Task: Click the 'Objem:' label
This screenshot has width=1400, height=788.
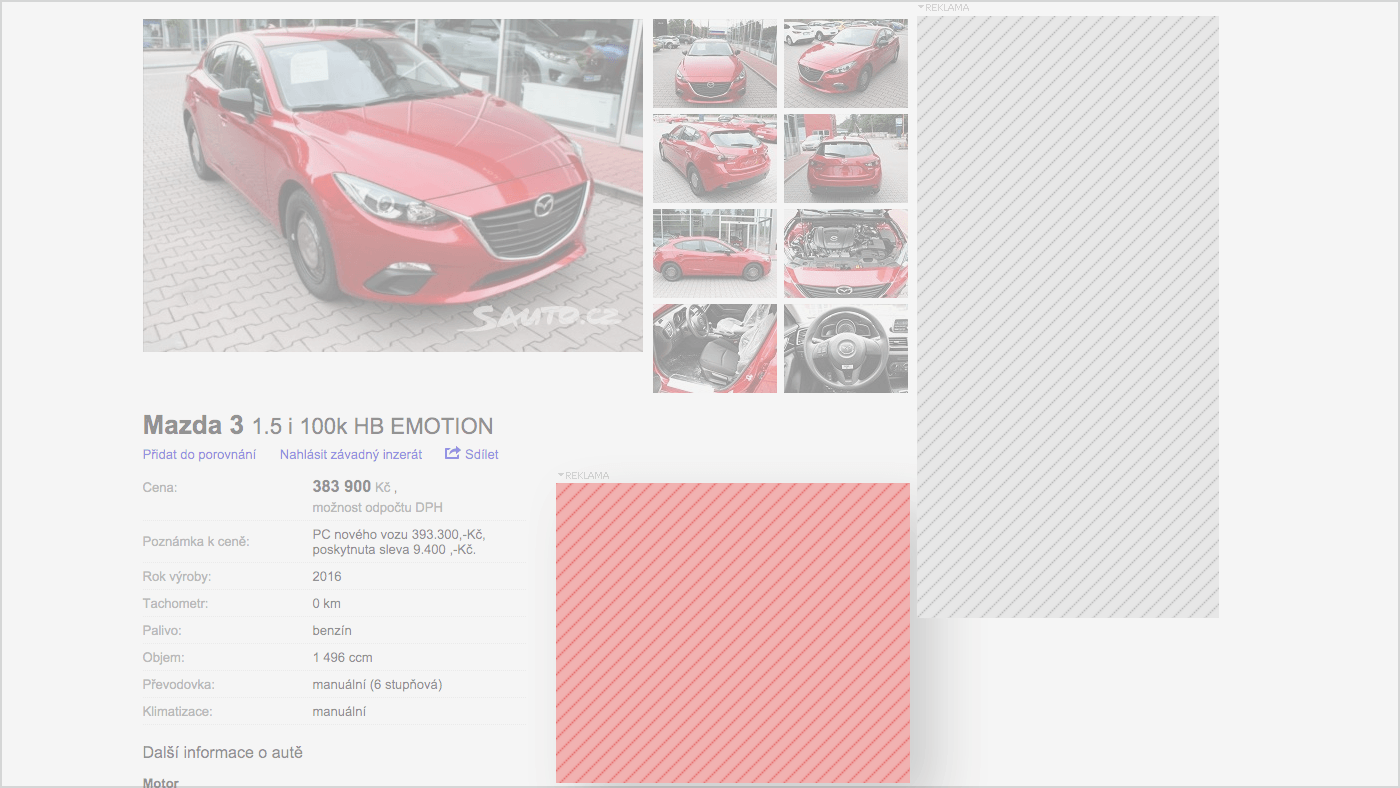Action: coord(164,657)
